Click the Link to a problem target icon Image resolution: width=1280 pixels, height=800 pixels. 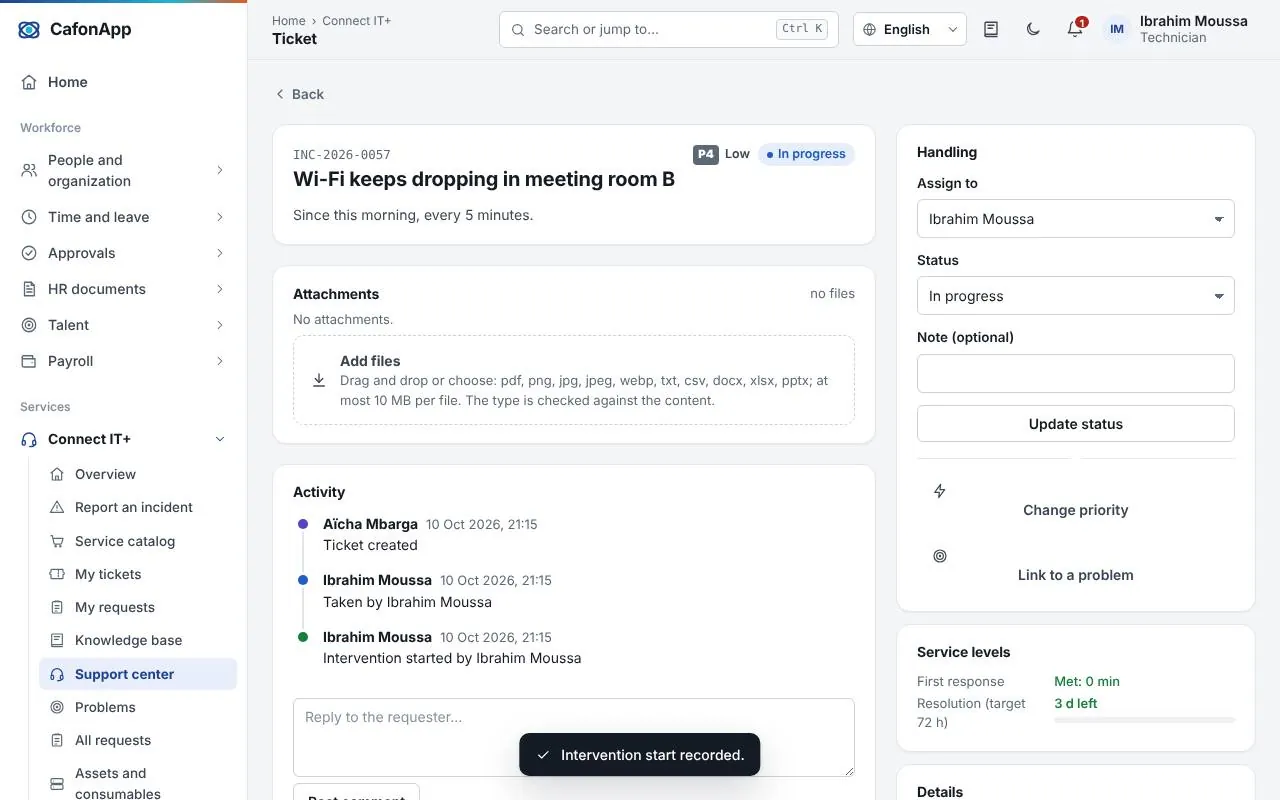tap(940, 556)
